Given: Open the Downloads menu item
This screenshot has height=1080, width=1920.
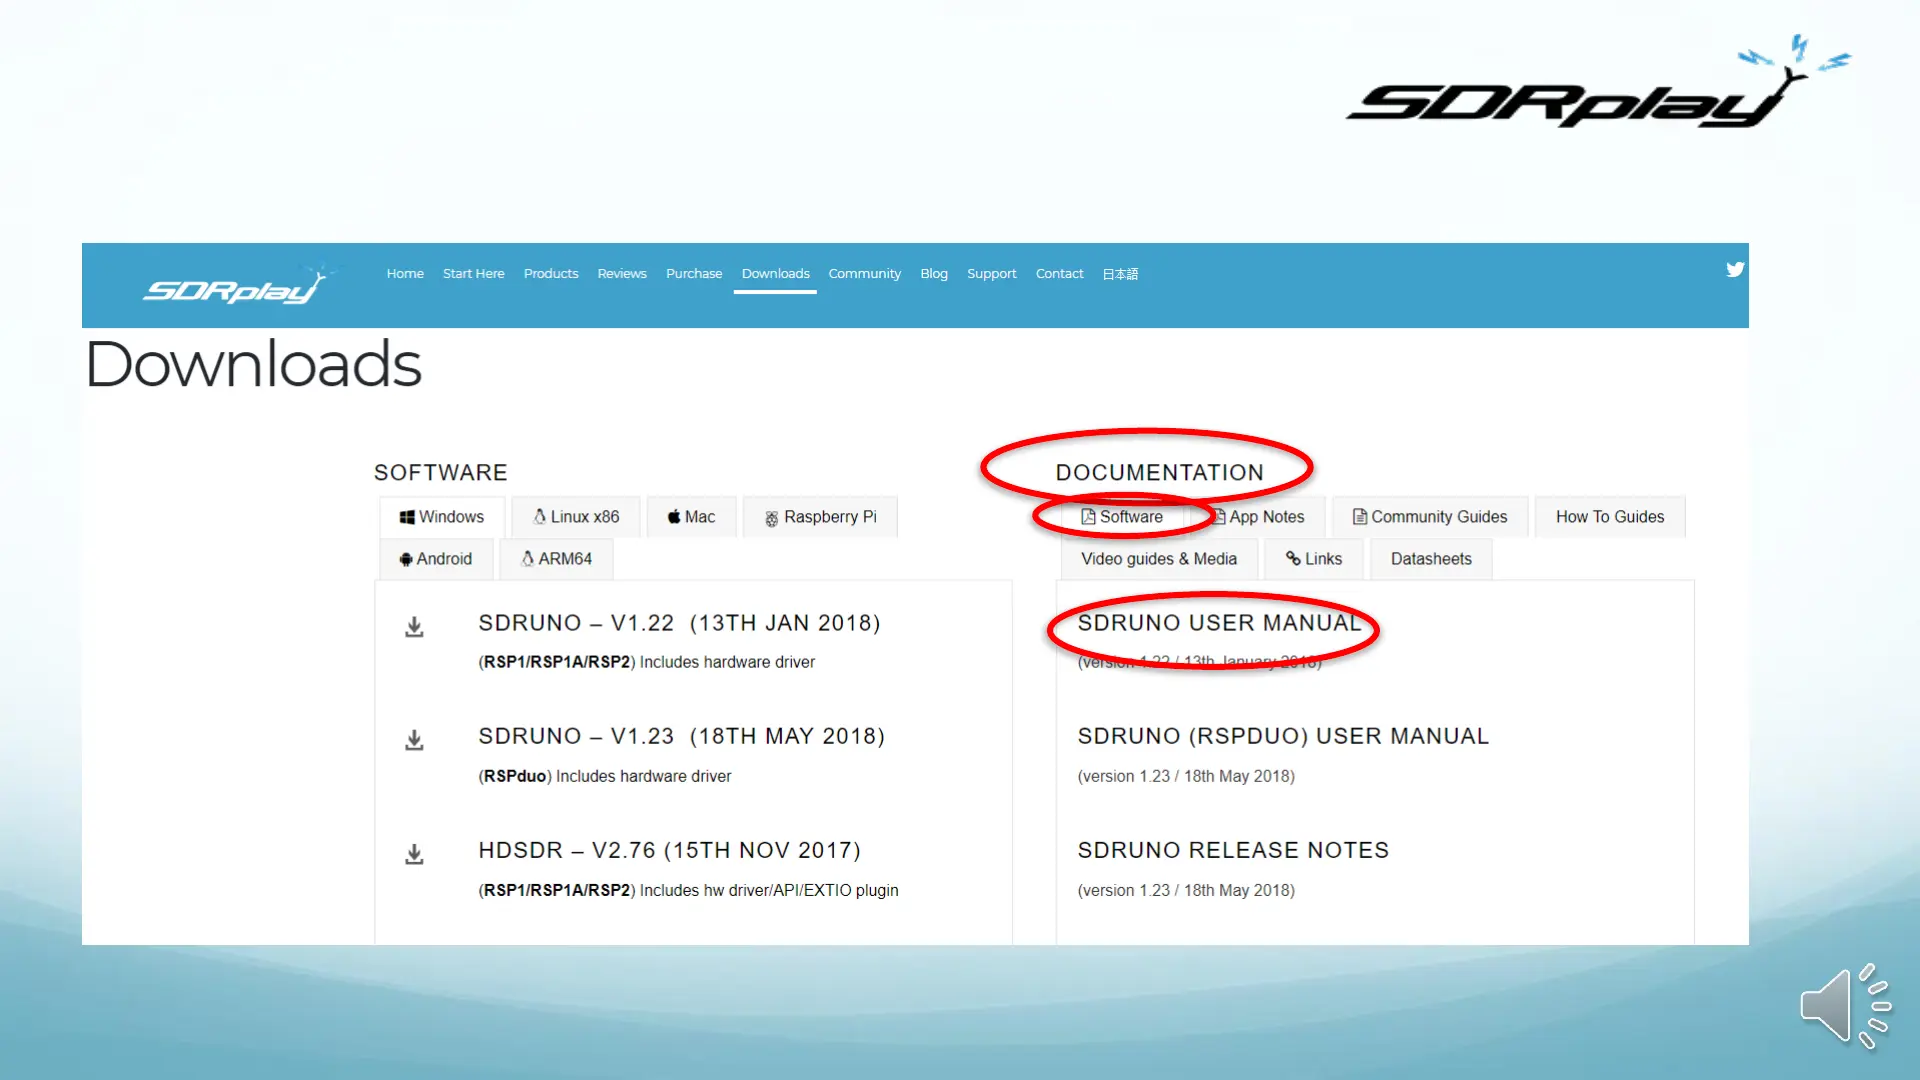Looking at the screenshot, I should point(775,273).
